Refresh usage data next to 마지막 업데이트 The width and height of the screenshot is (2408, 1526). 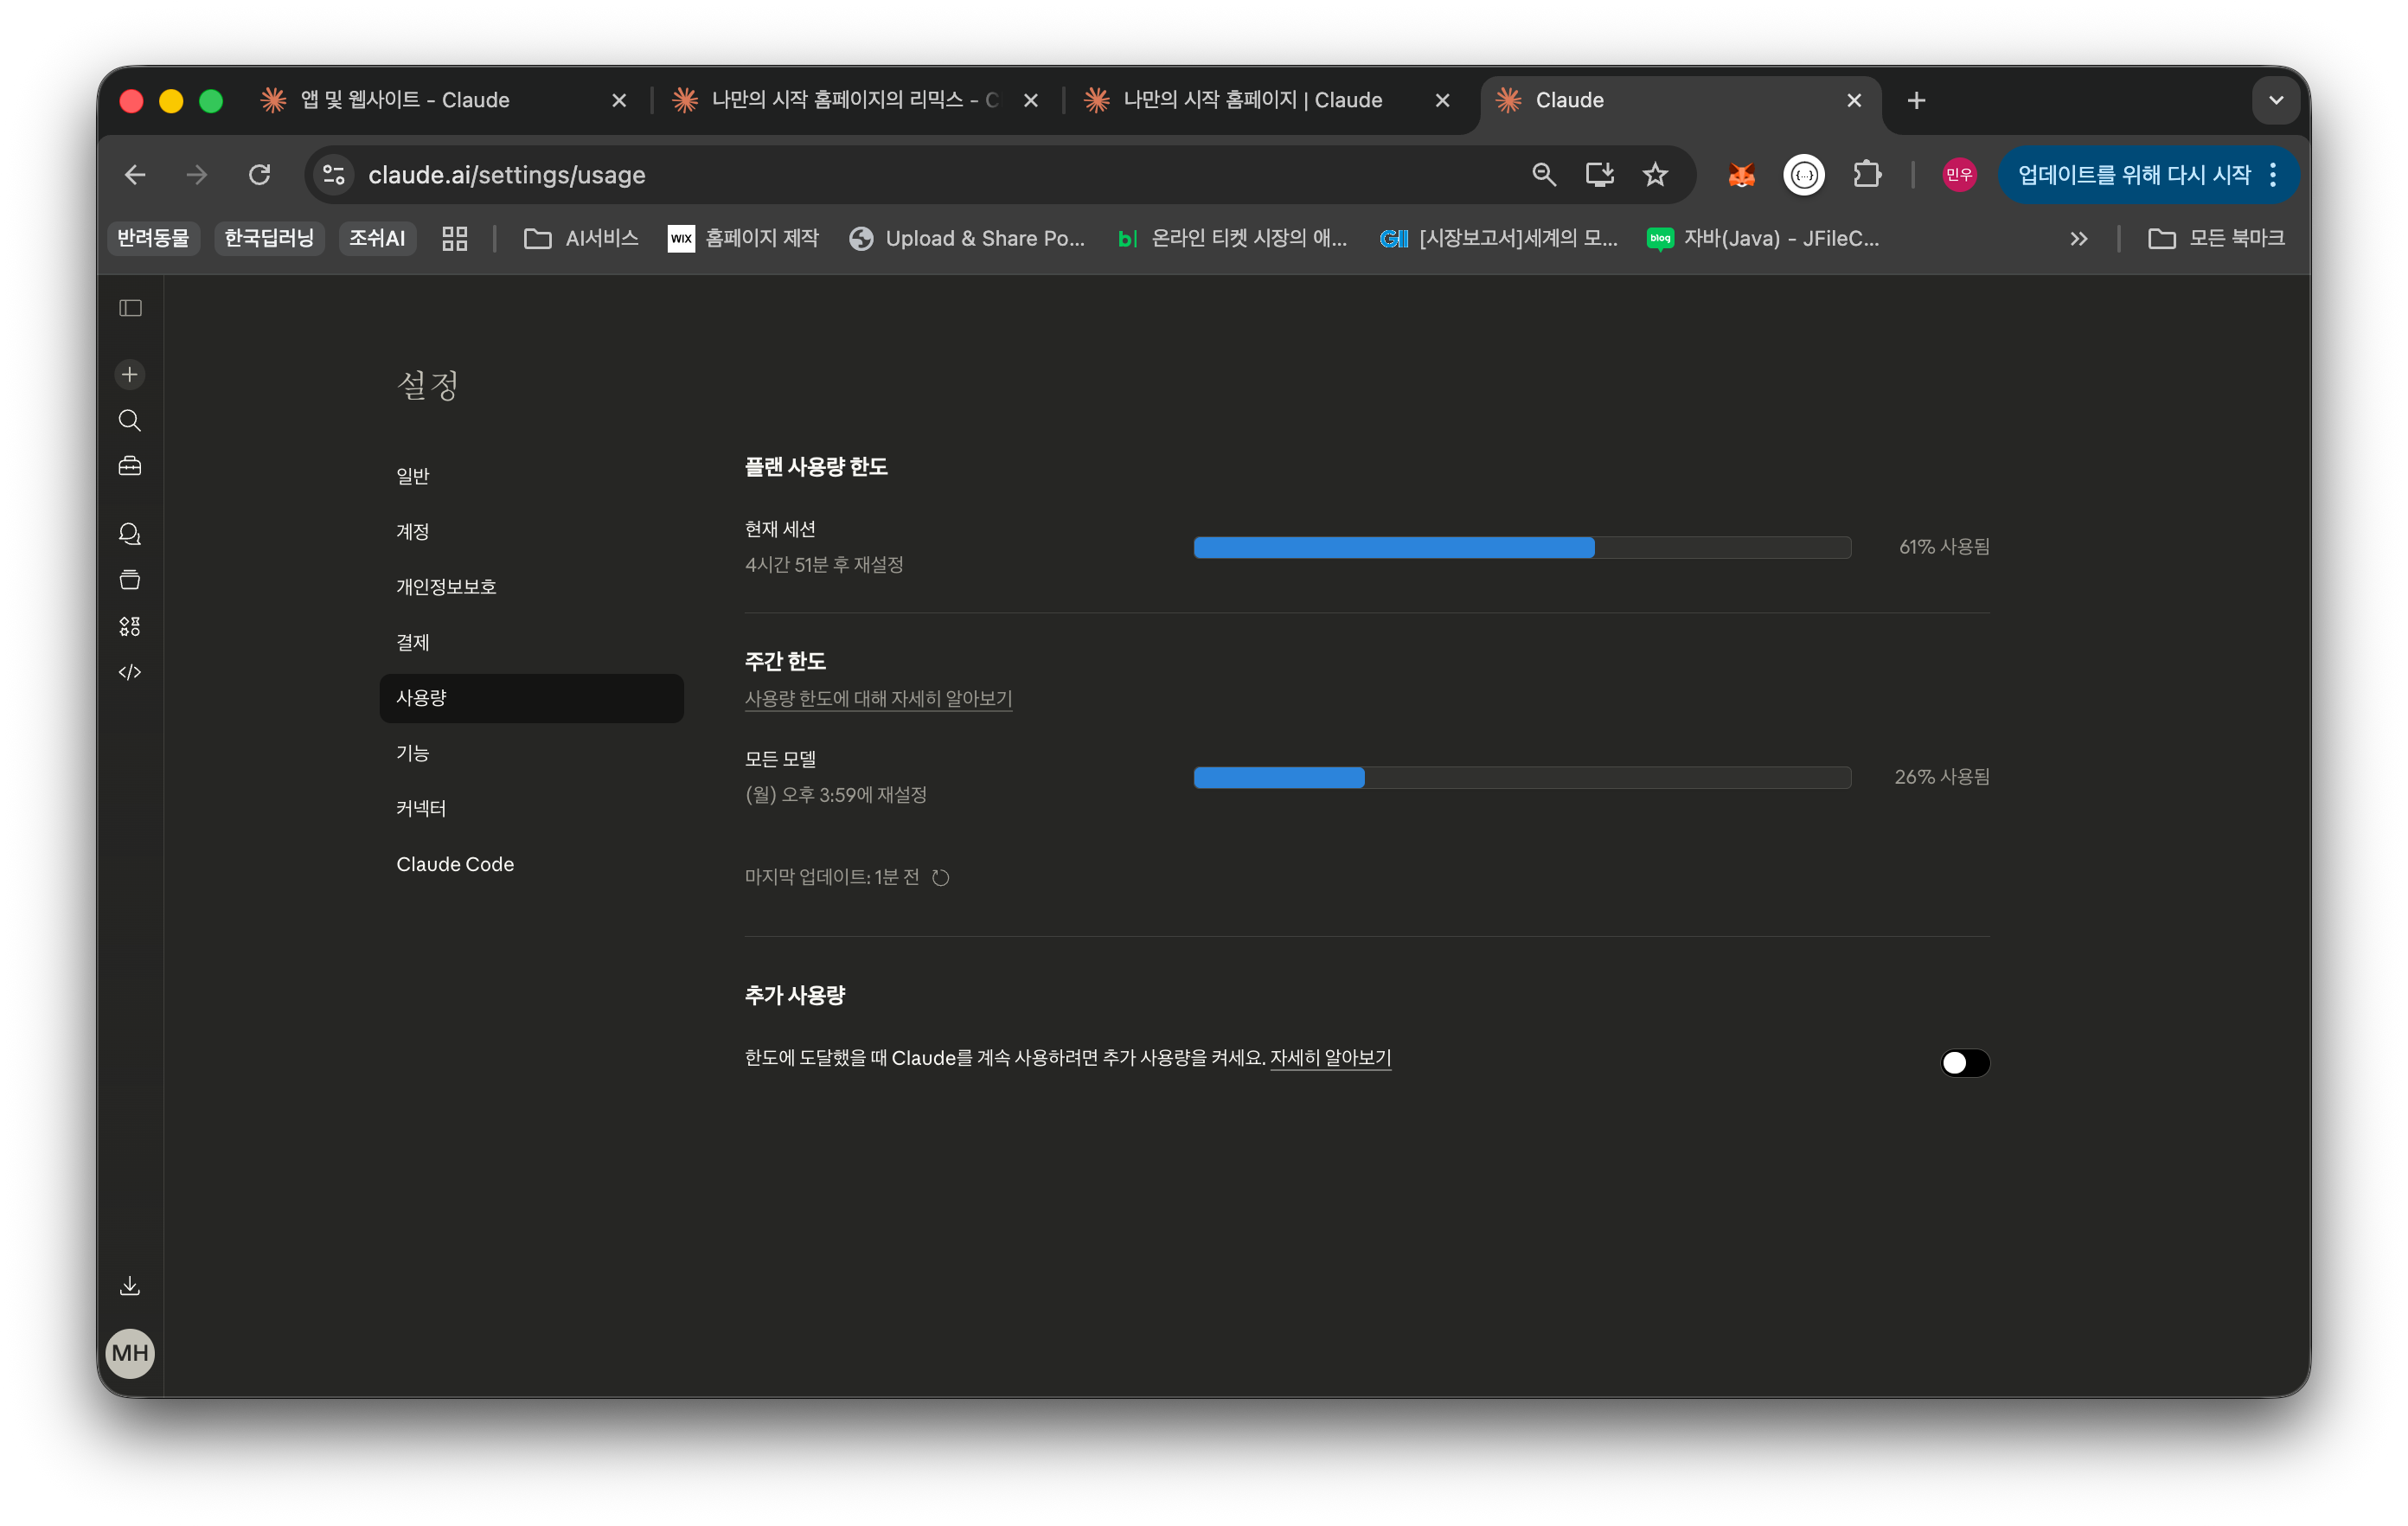tap(941, 878)
